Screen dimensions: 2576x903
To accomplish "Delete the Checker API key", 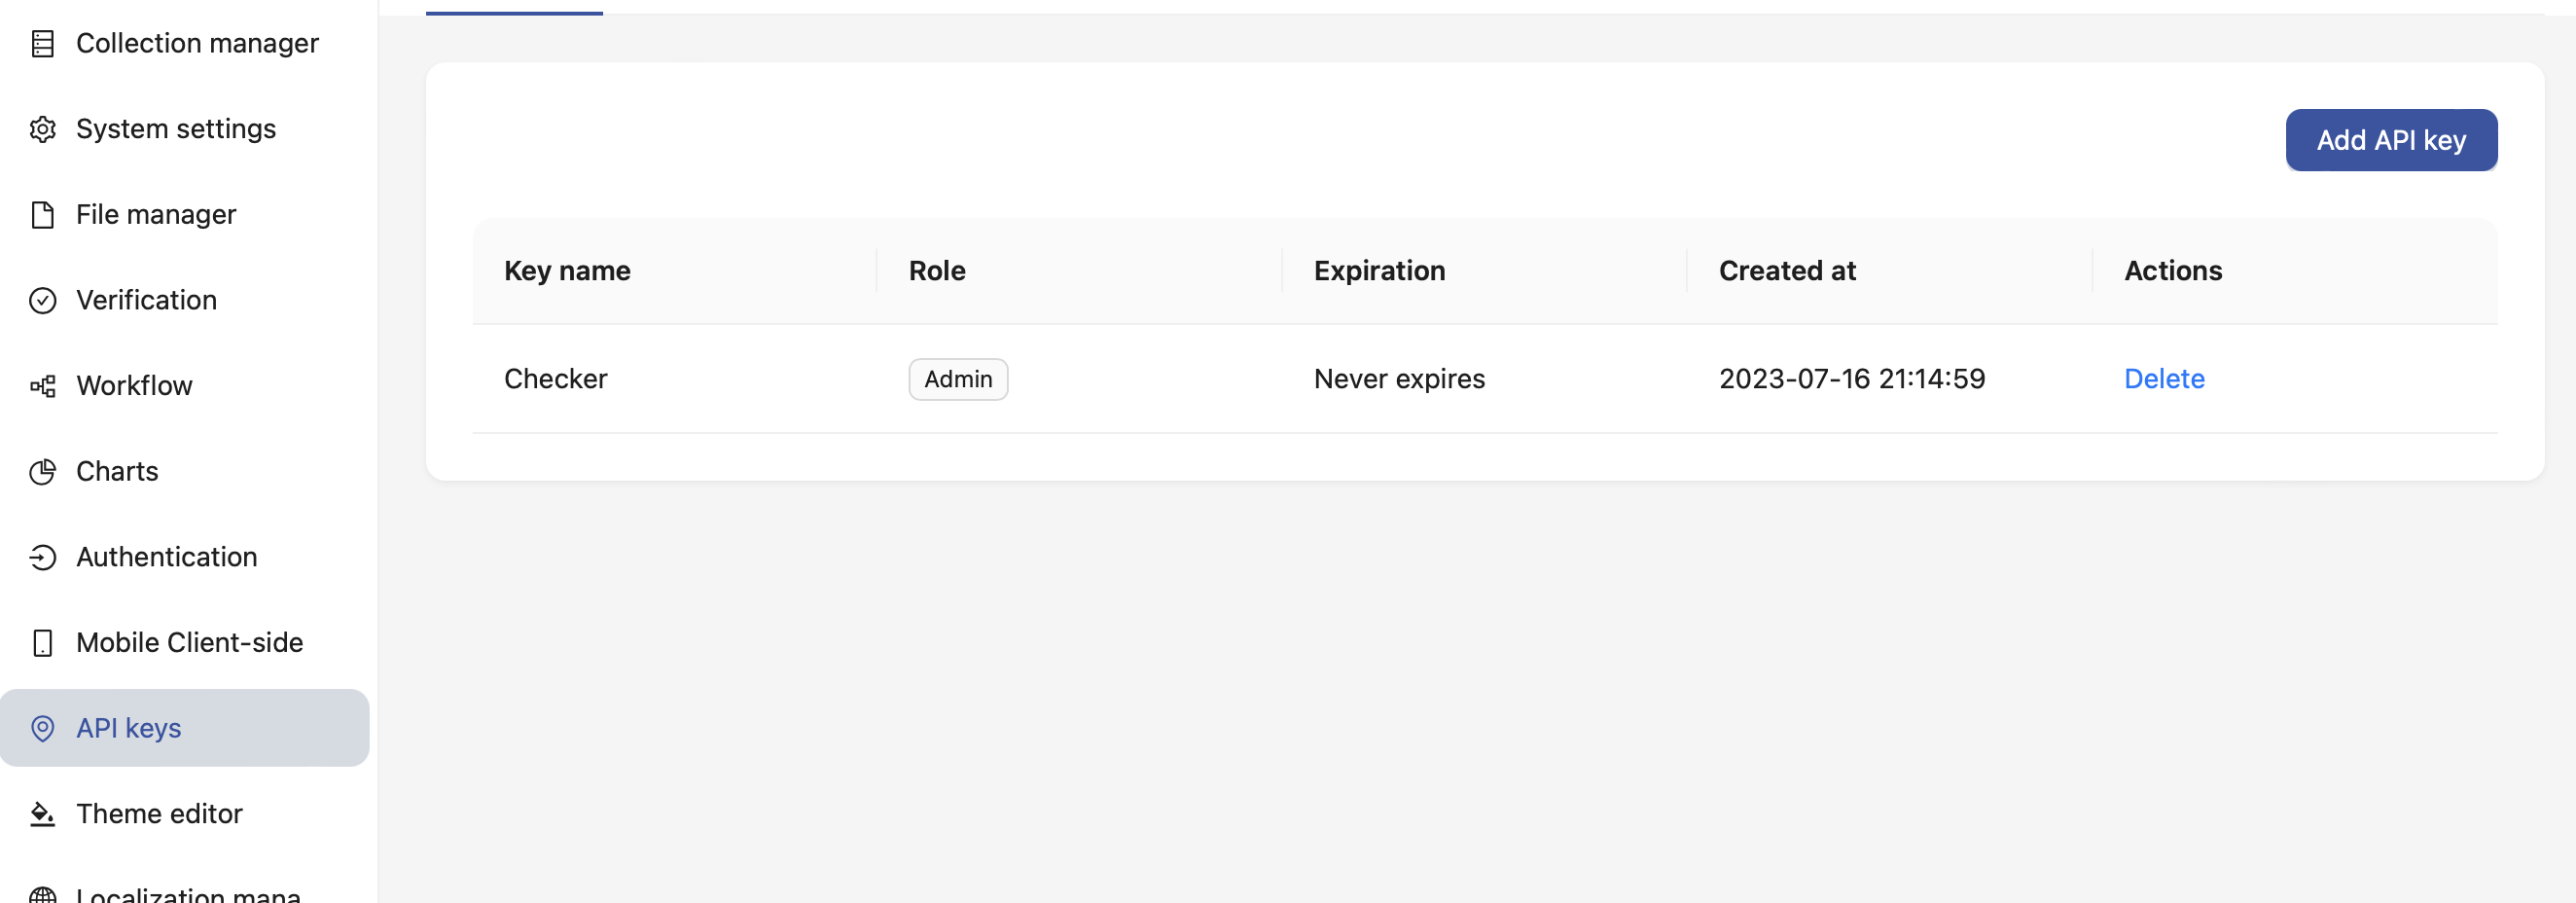I will point(2164,378).
